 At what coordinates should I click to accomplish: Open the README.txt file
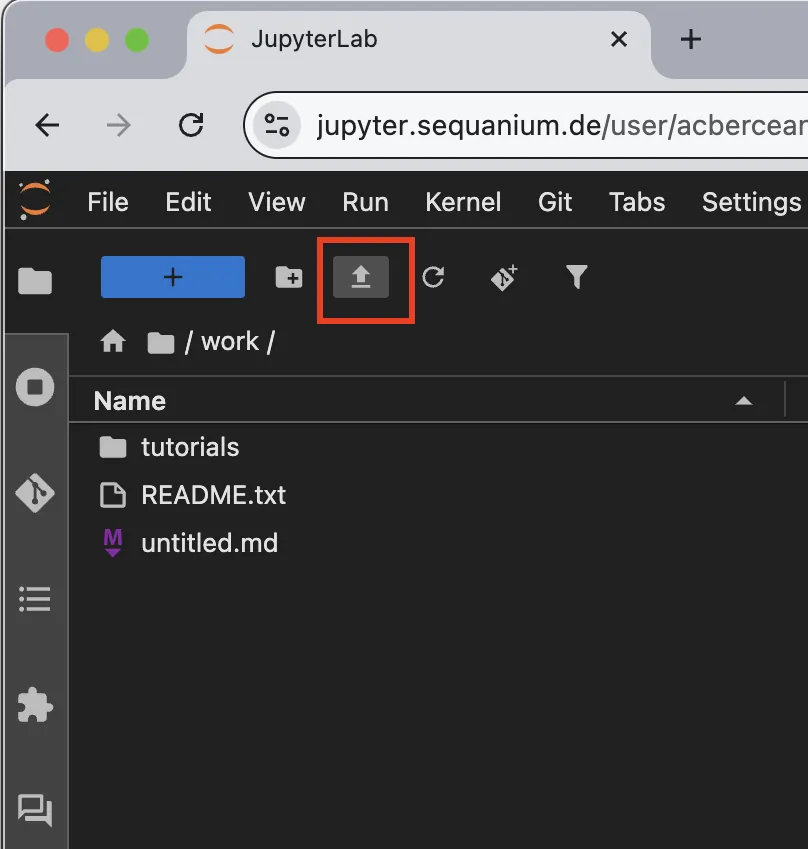213,495
